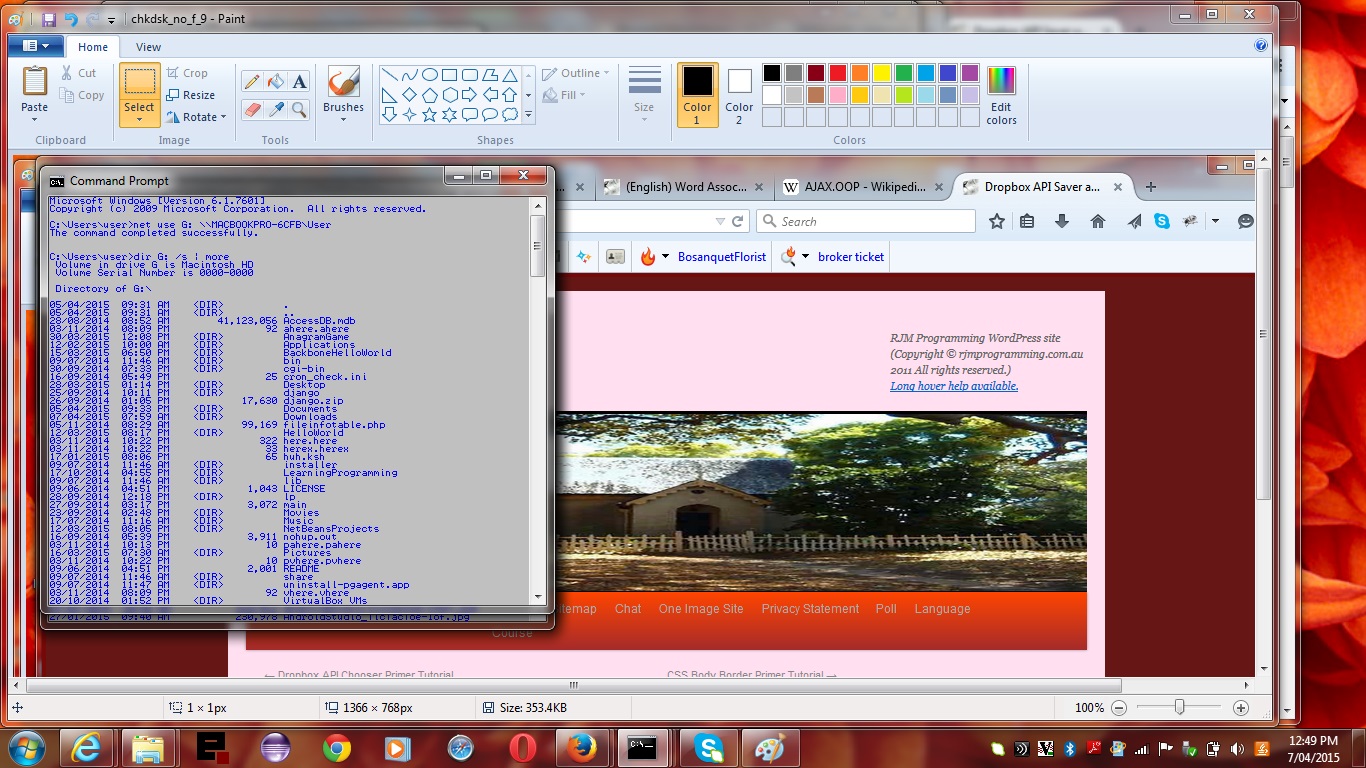The image size is (1366, 768).
Task: Expand the Brushes dropdown
Action: click(x=343, y=120)
